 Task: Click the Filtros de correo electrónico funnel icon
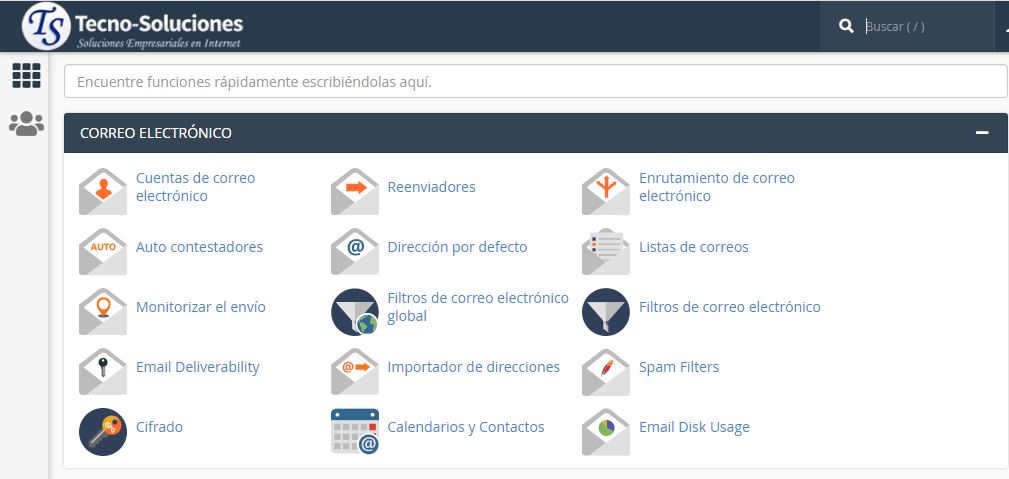tap(606, 312)
